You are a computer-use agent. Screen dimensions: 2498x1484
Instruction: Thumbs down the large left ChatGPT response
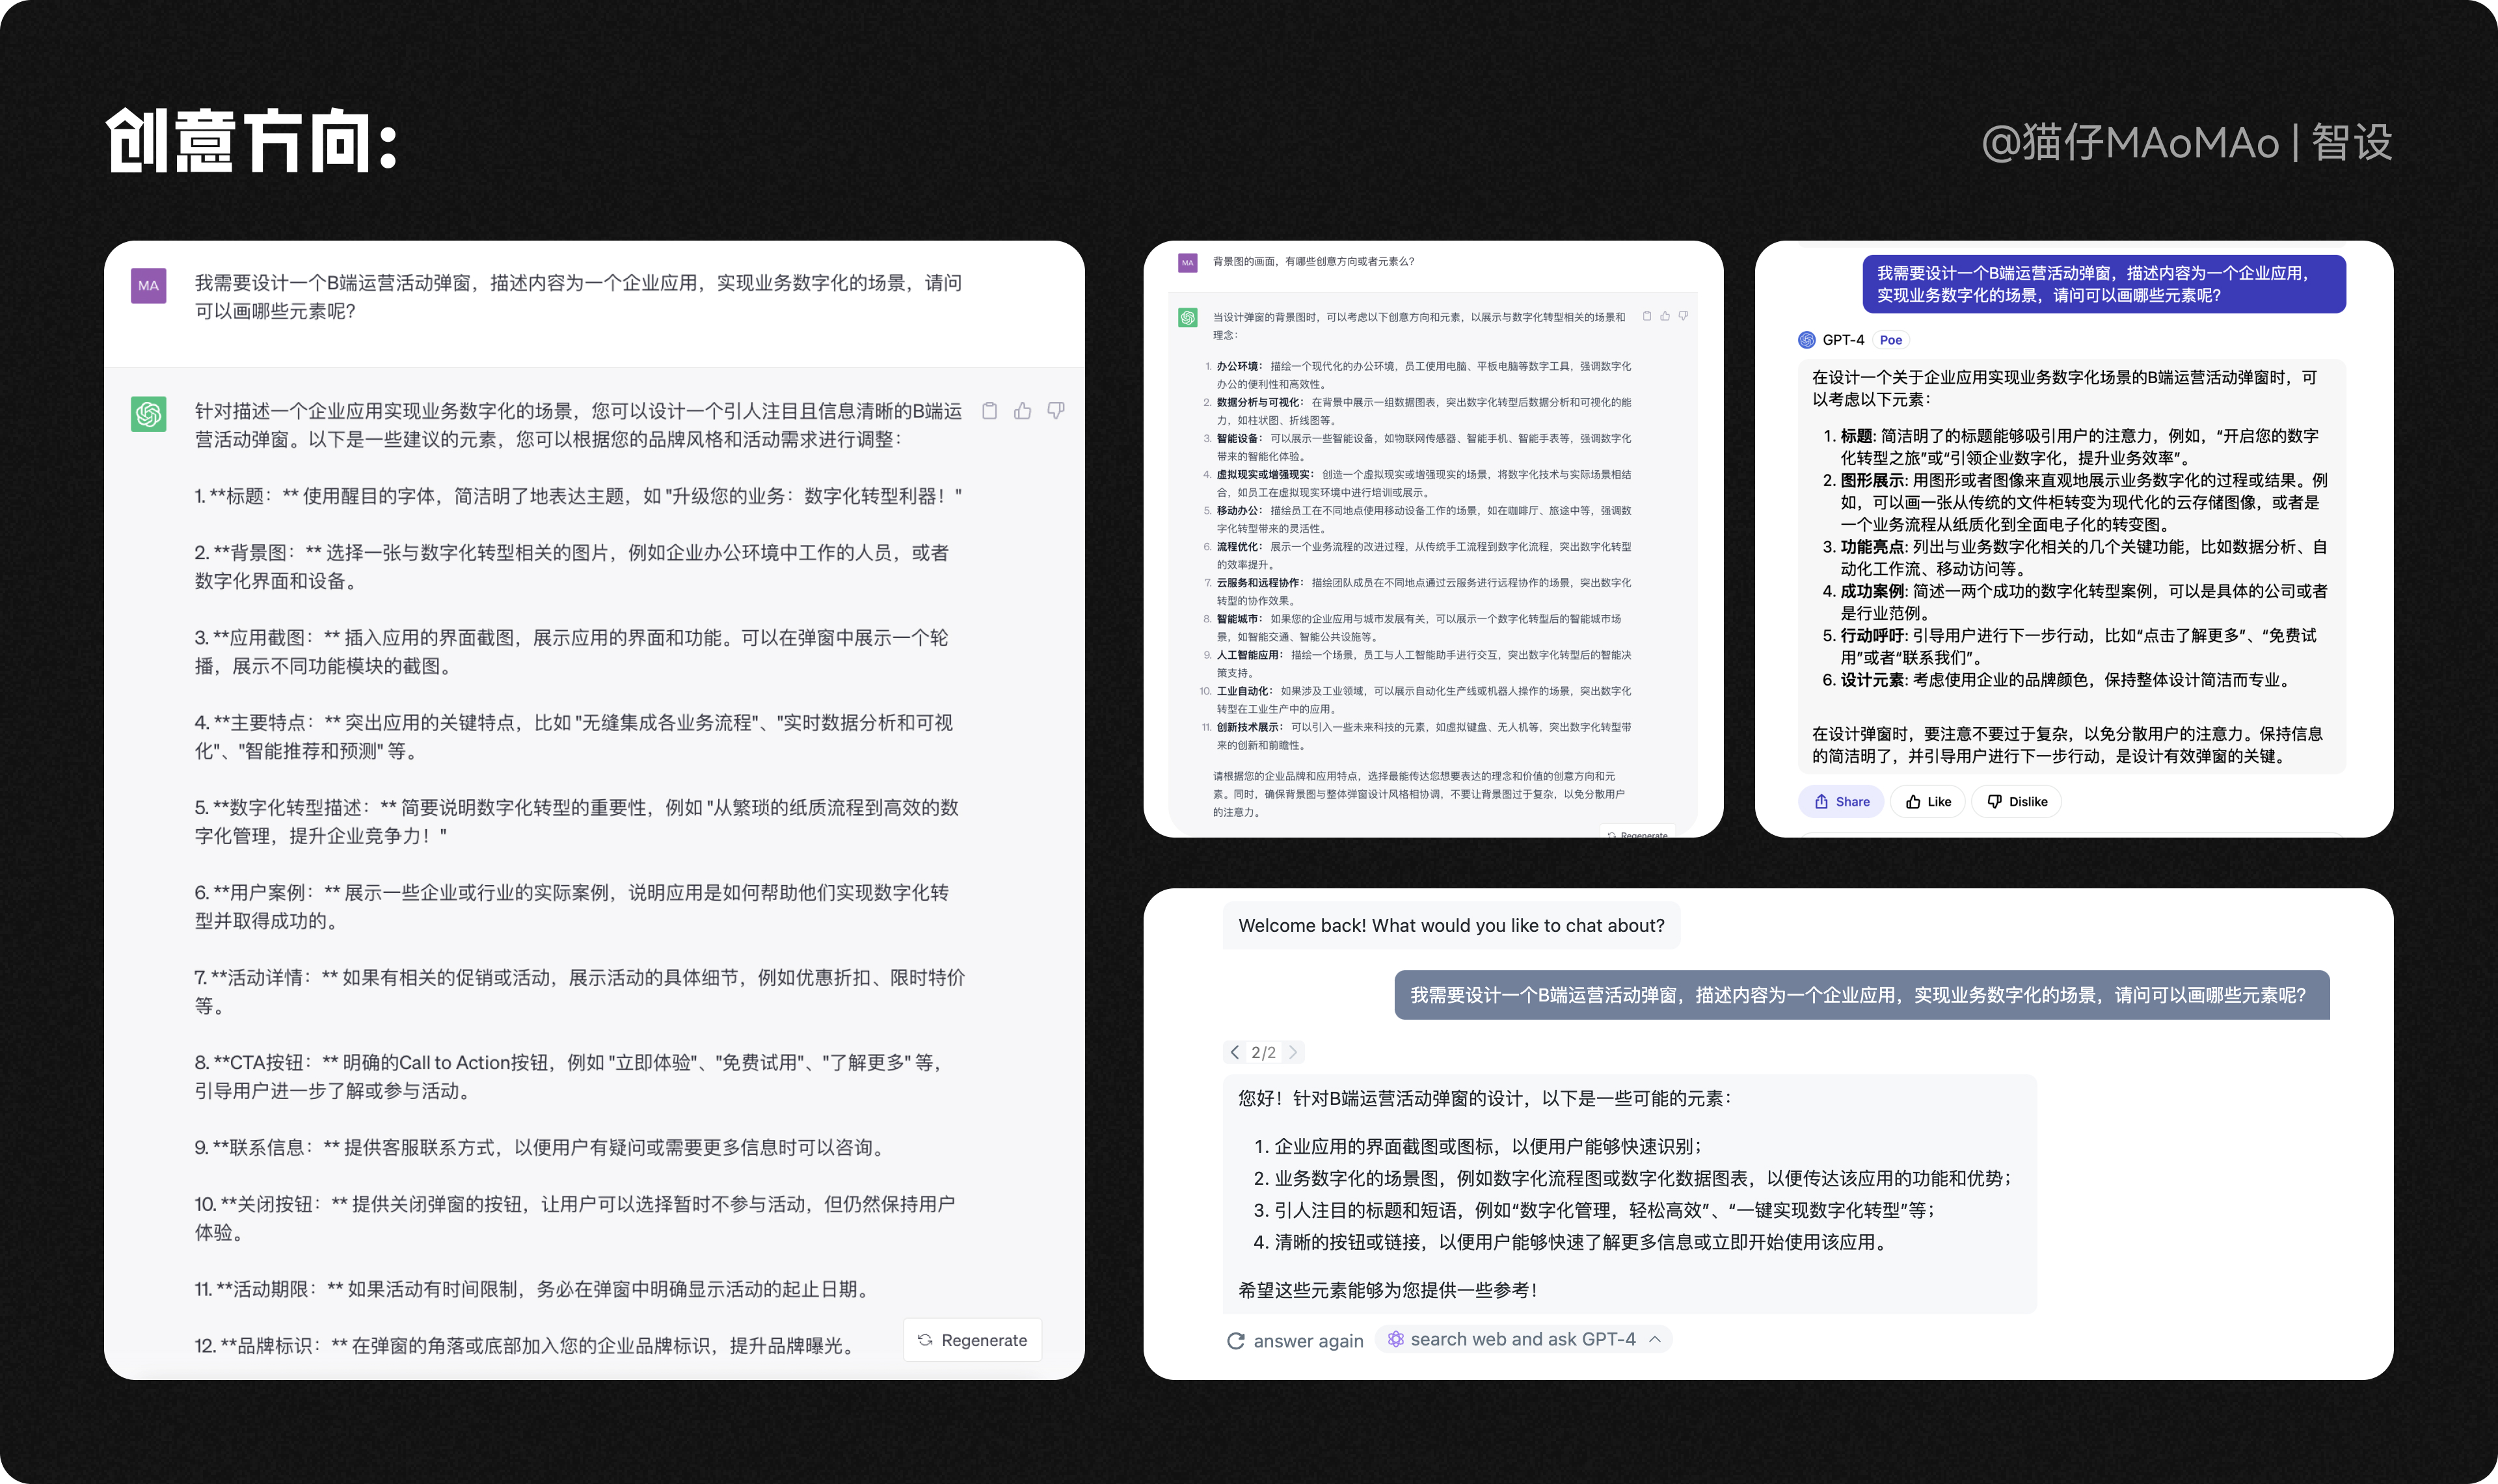coord(1056,411)
